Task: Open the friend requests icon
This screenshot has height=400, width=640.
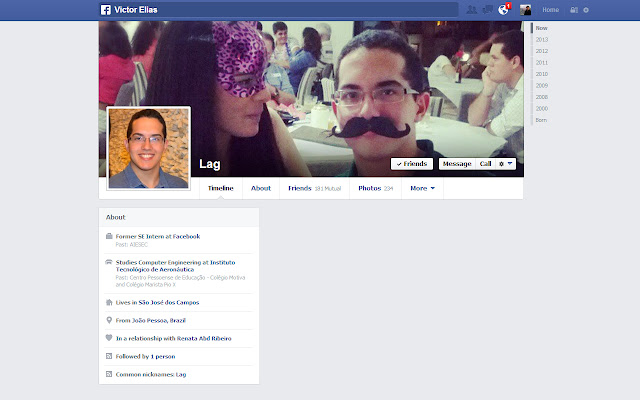Action: [471, 10]
